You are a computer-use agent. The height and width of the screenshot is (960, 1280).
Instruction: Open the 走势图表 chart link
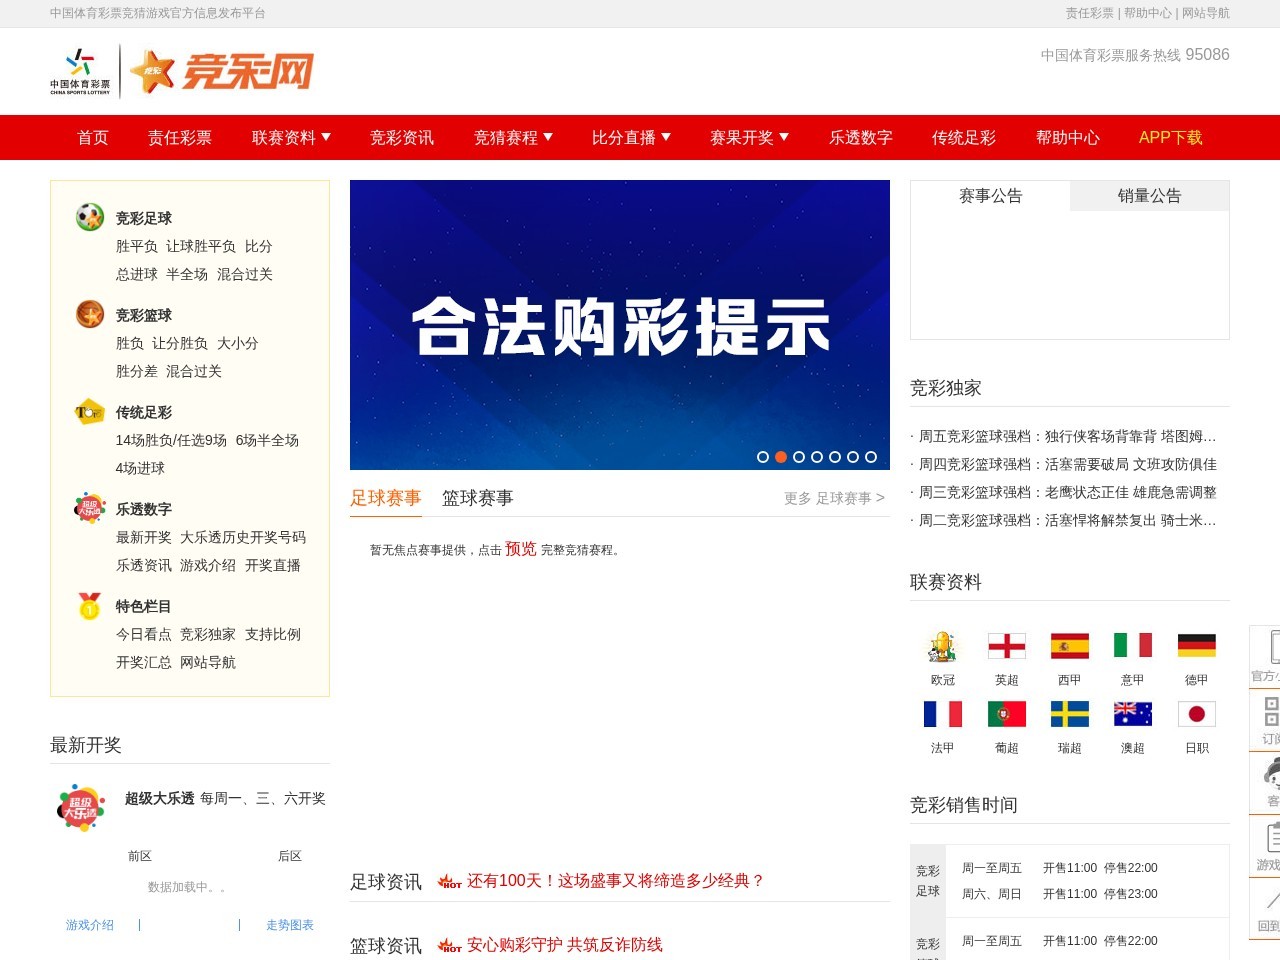point(289,925)
